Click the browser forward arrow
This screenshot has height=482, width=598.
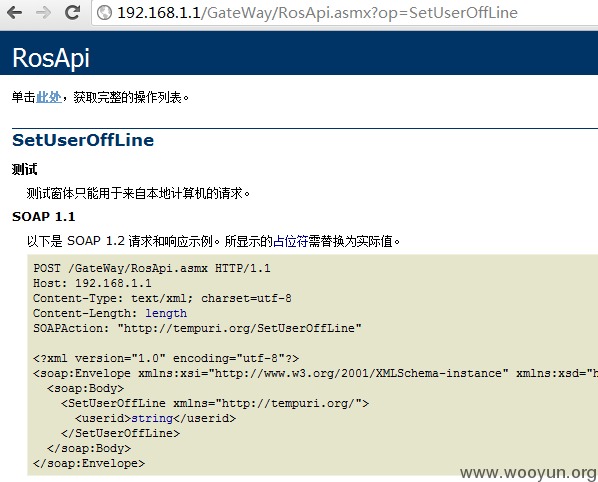point(43,13)
